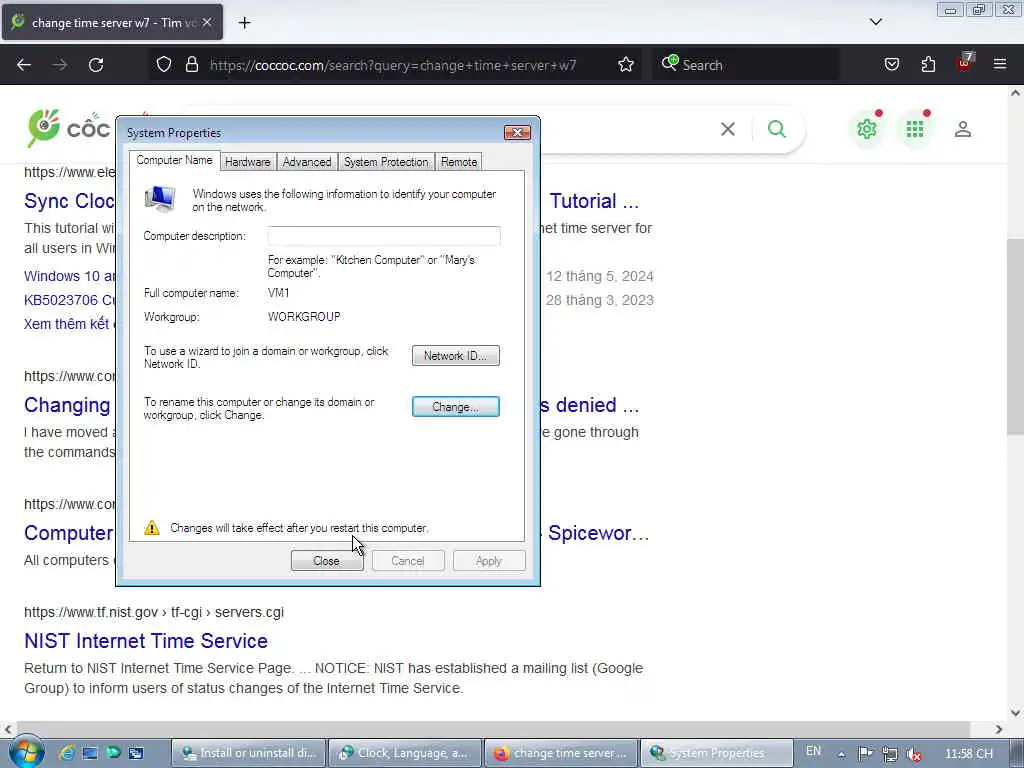The width and height of the screenshot is (1024, 768).
Task: Click the monitor icon in Computer Name tab
Action: [x=160, y=199]
